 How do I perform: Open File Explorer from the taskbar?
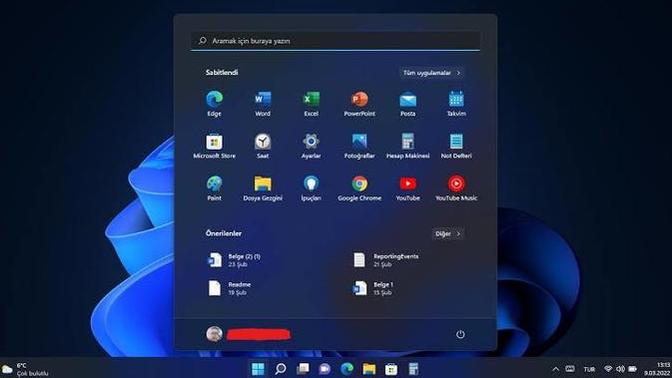point(369,369)
